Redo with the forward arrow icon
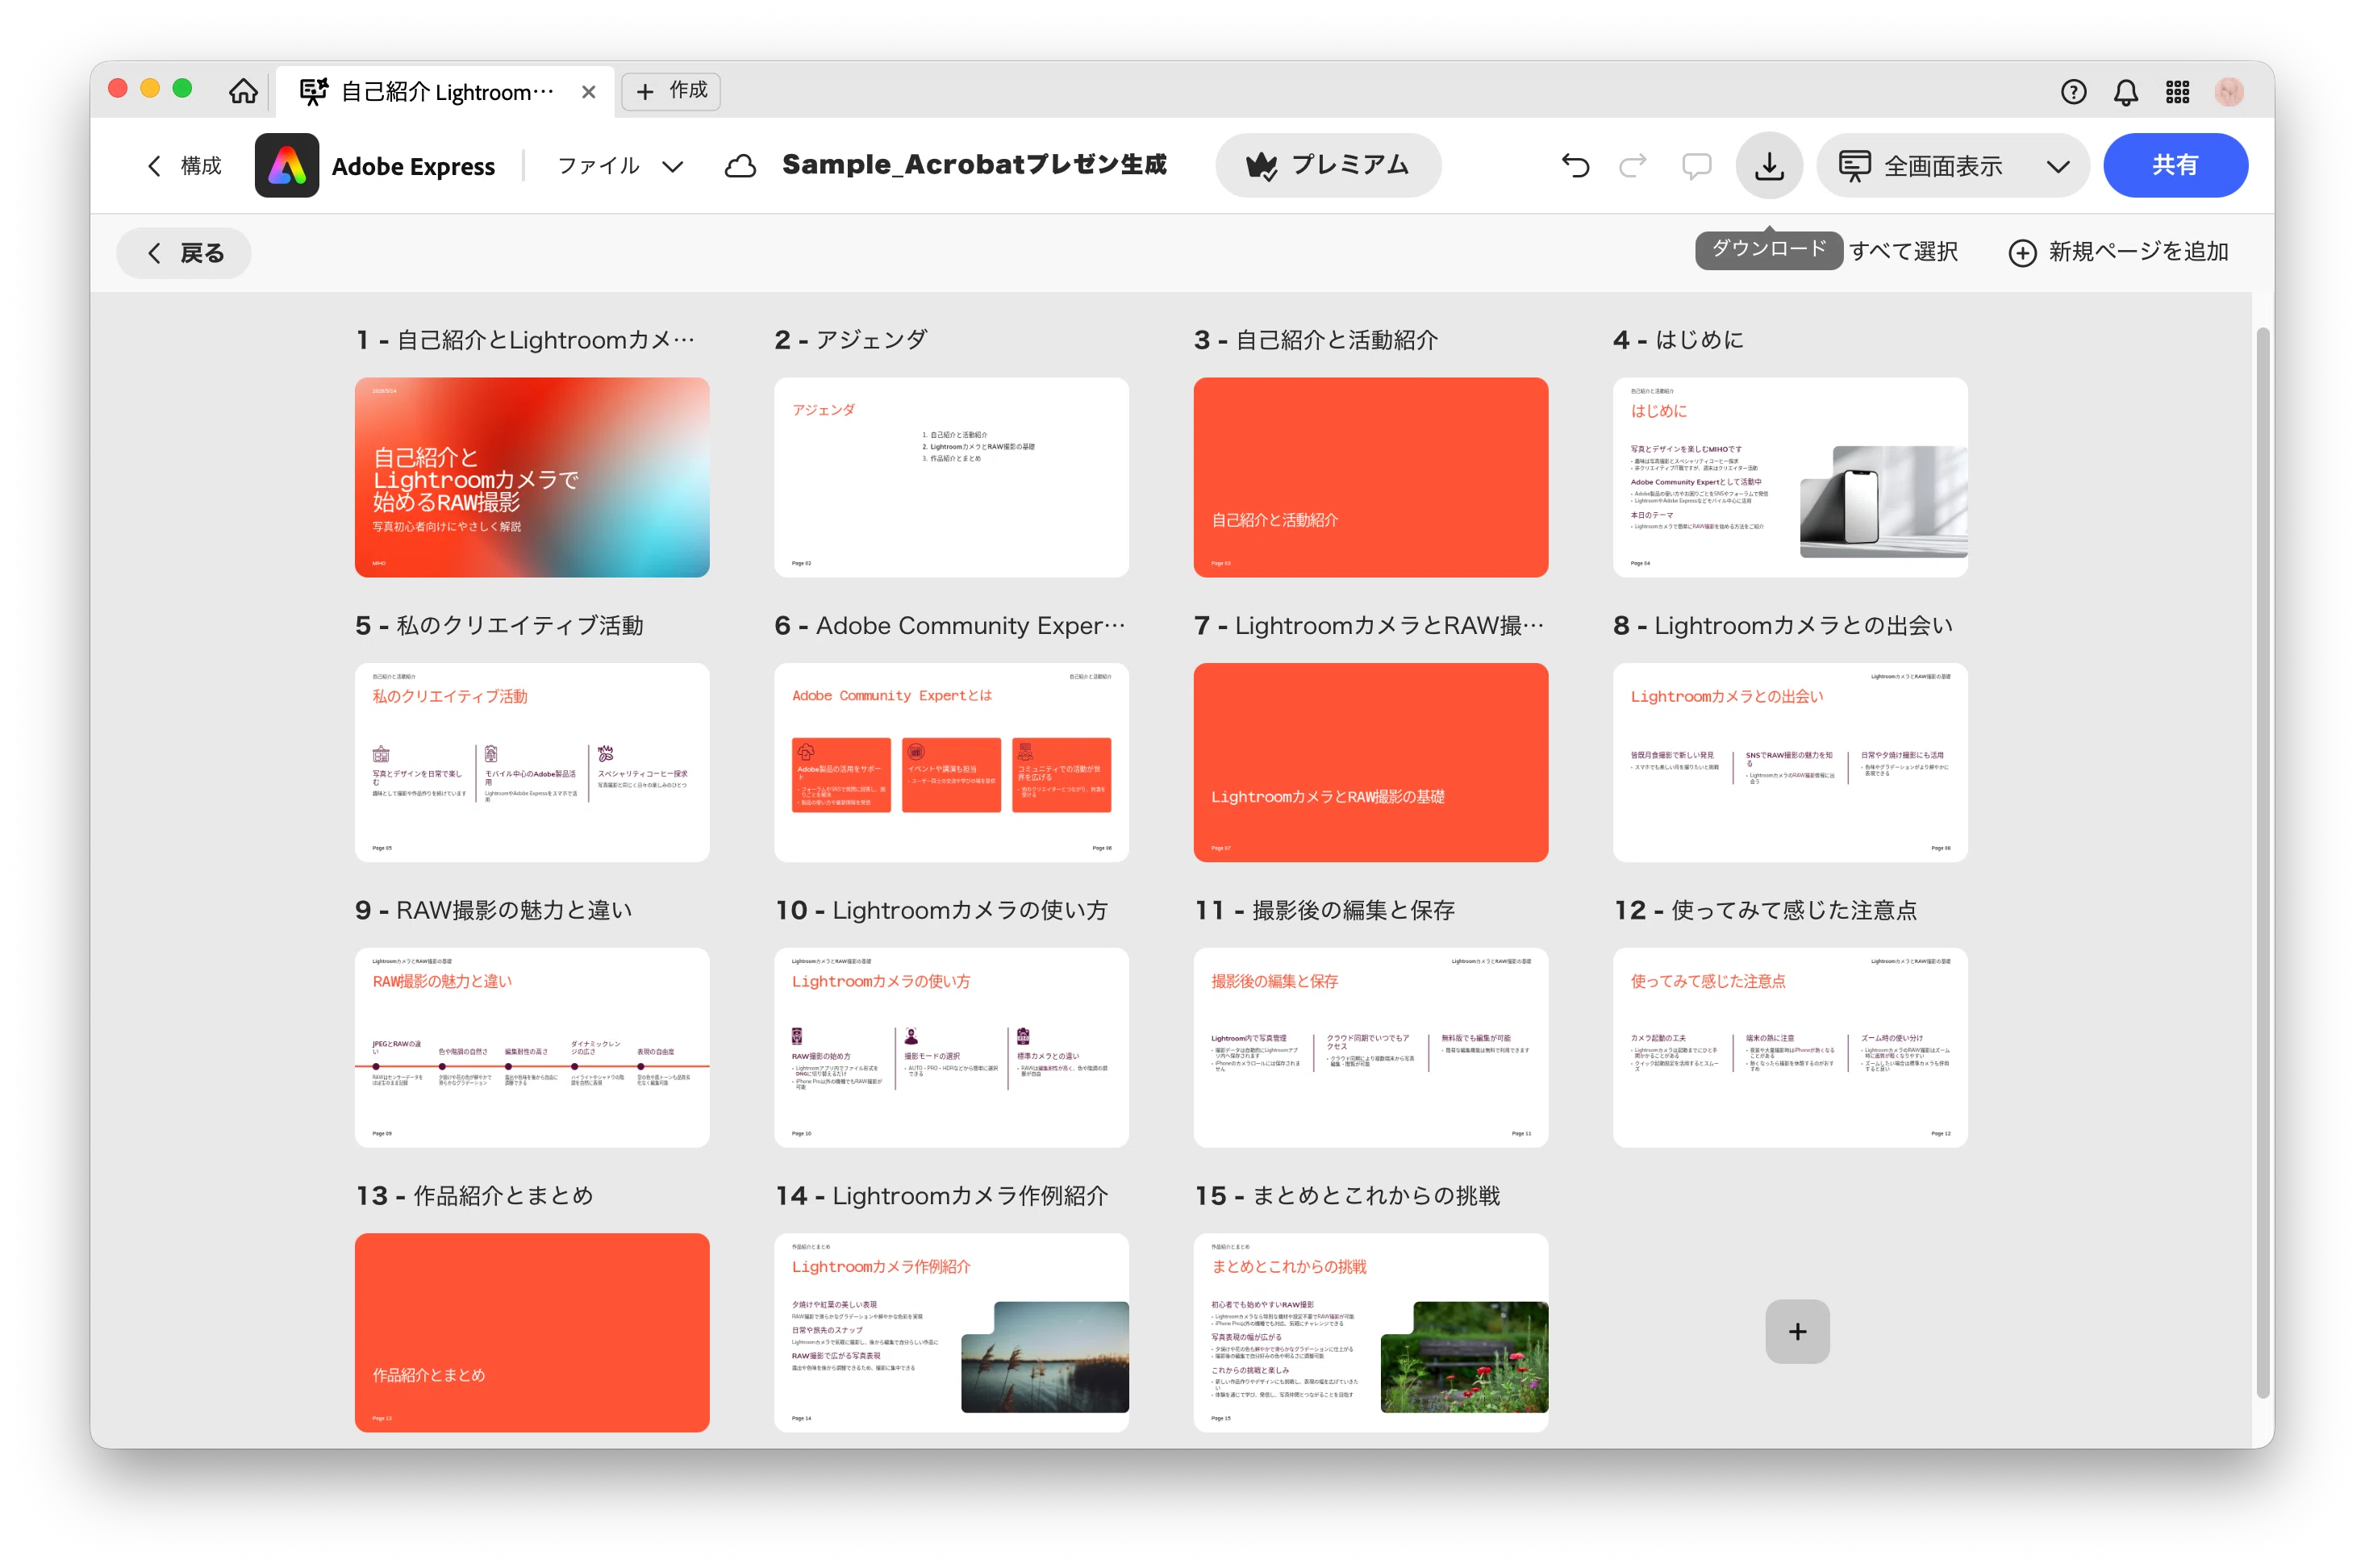Image resolution: width=2365 pixels, height=1568 pixels. [1632, 165]
